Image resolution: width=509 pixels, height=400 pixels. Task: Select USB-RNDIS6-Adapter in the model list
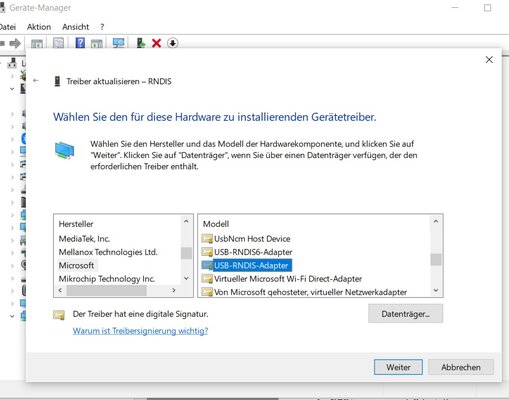pos(253,252)
